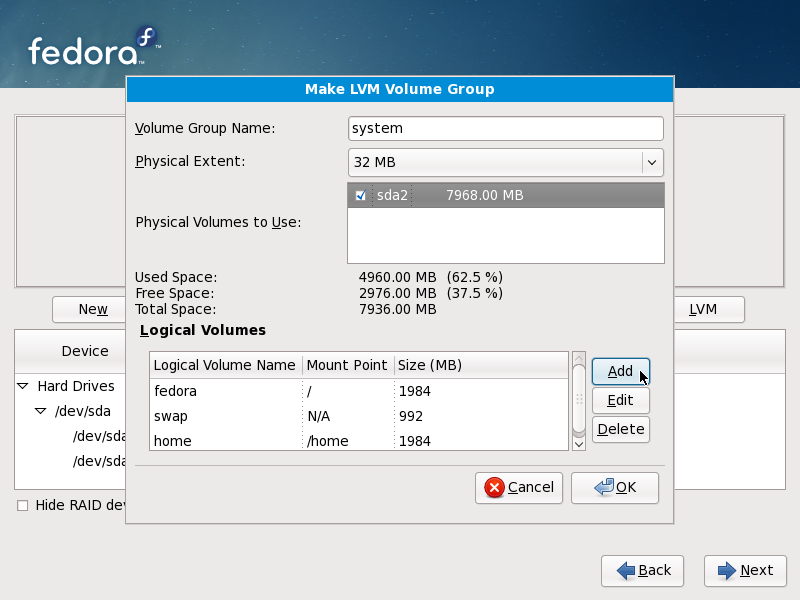Confirm the volume group with OK
Screen dimensions: 800x600
pos(615,488)
